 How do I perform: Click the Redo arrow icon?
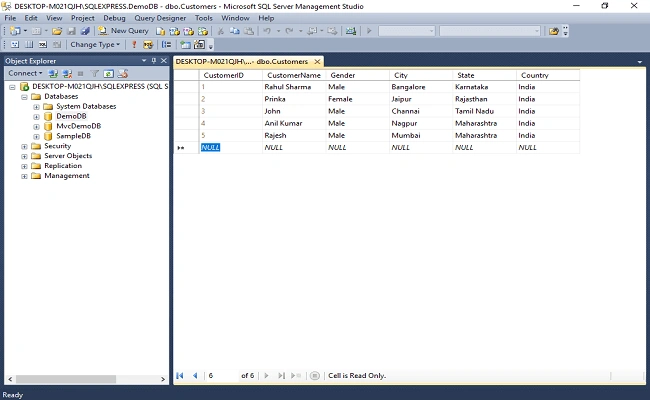click(x=289, y=31)
